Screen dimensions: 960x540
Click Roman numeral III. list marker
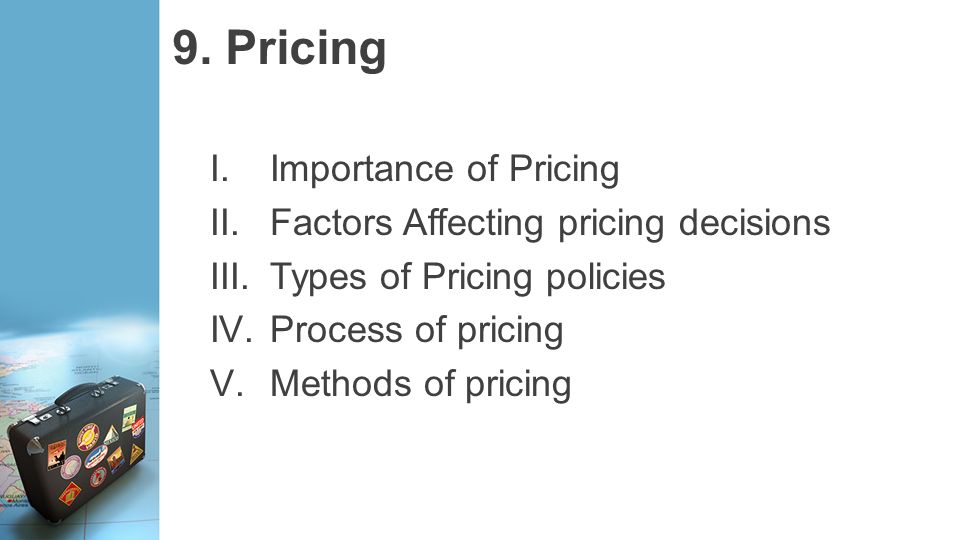229,276
